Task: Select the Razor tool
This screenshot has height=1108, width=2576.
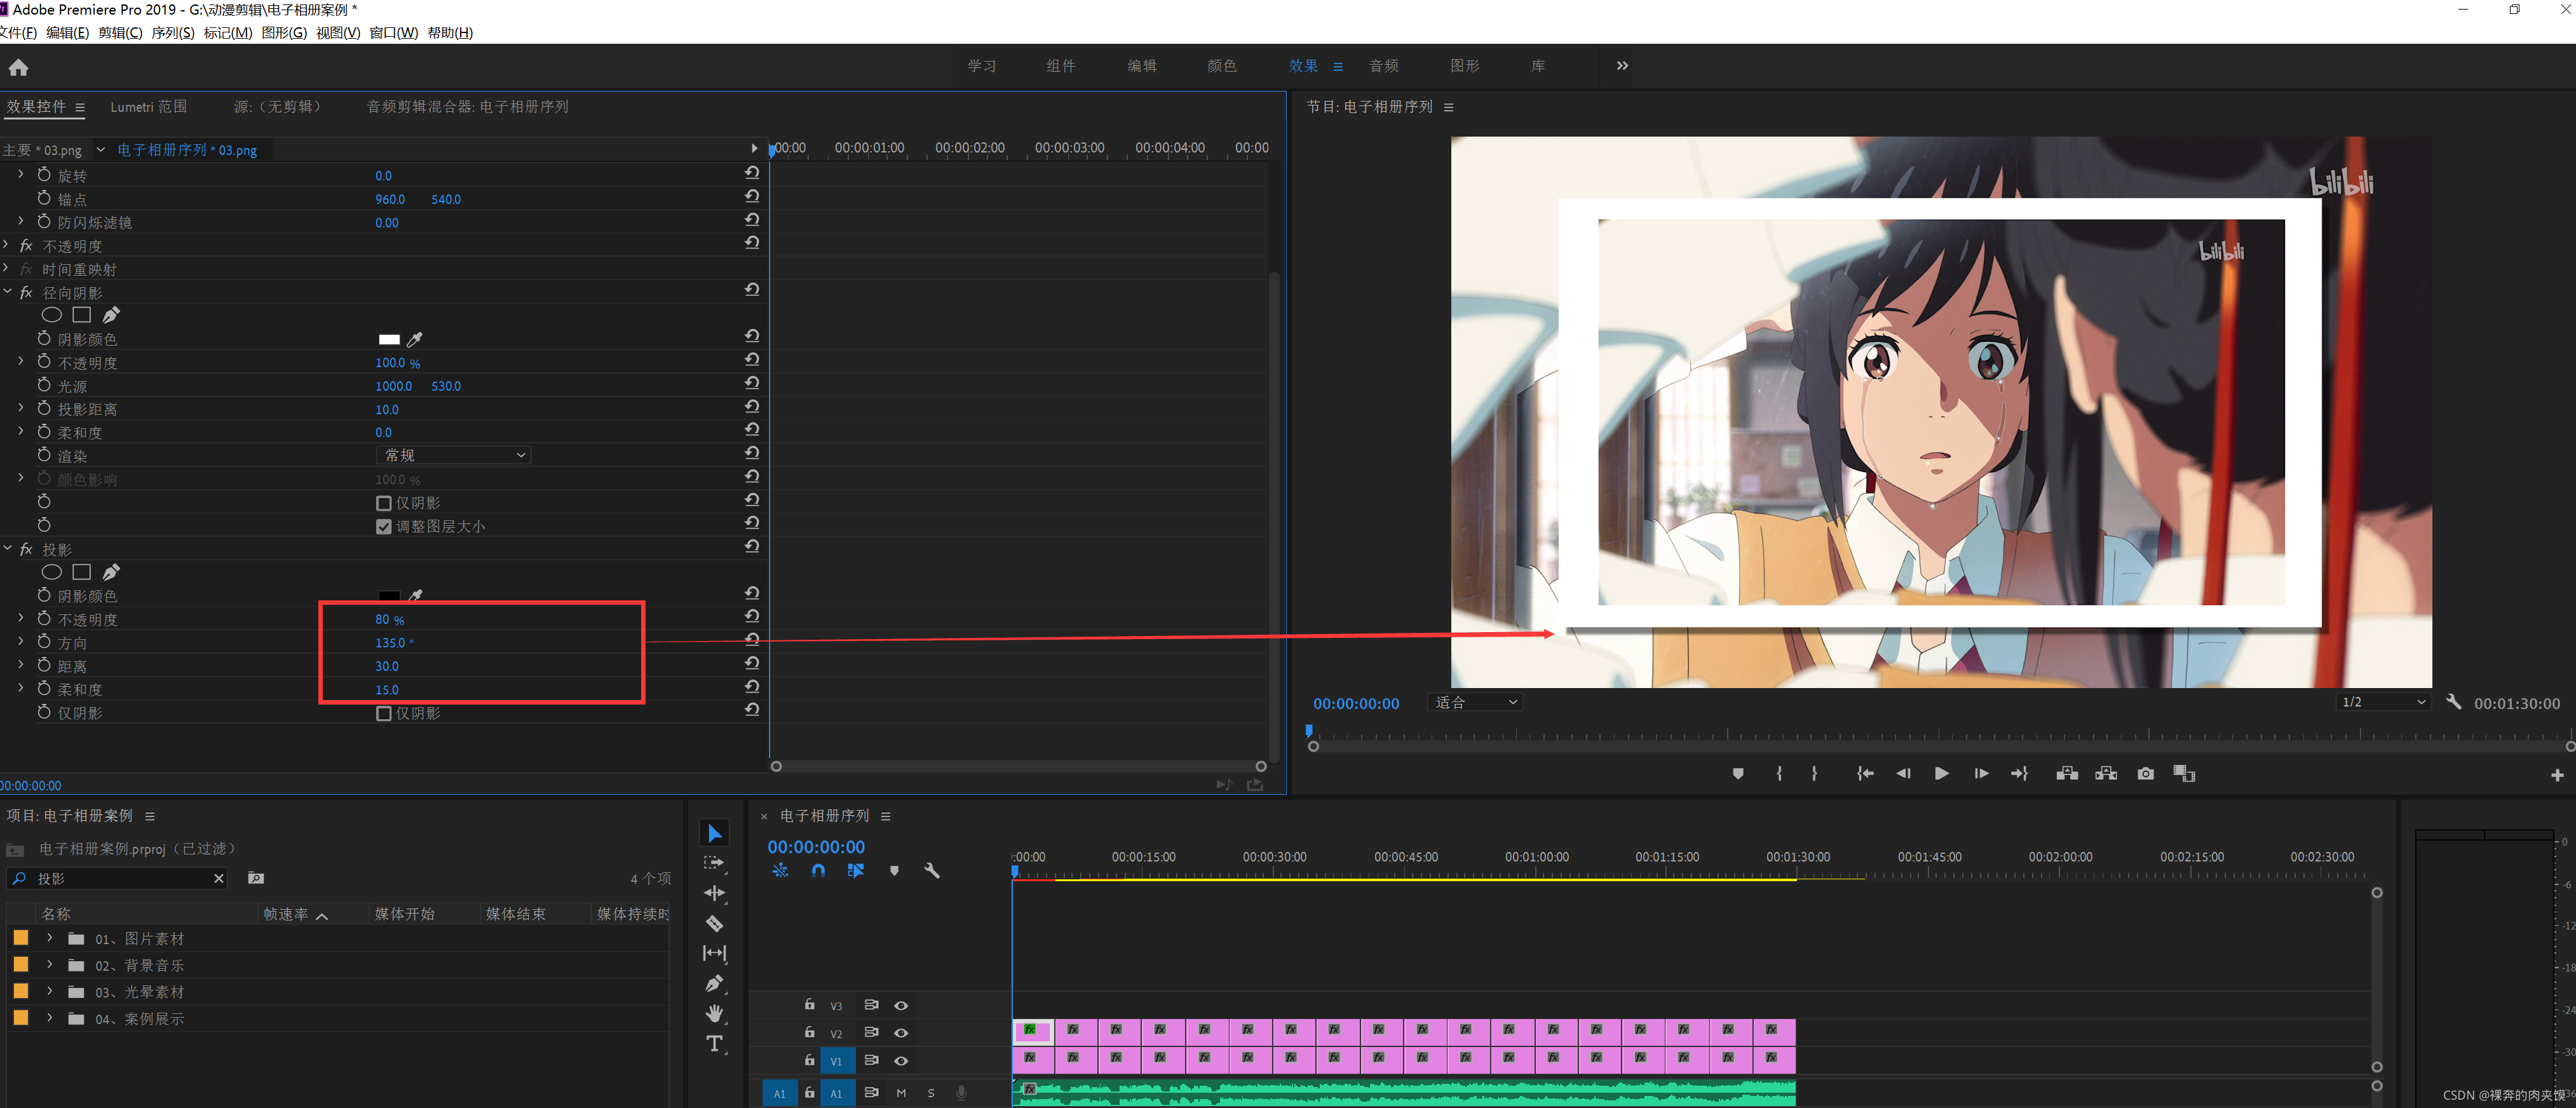Action: (x=714, y=923)
